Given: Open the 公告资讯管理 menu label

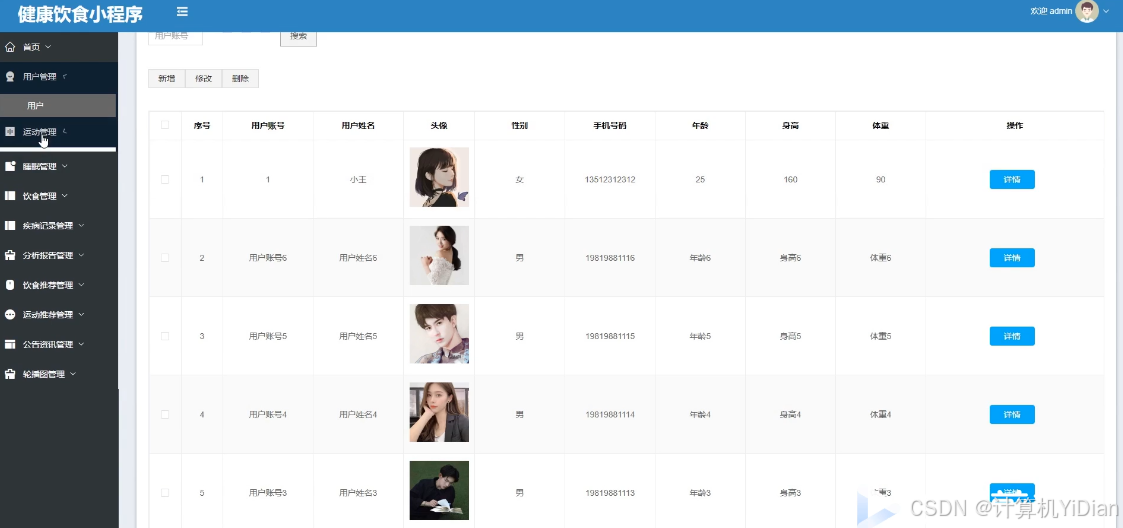Looking at the screenshot, I should (x=48, y=345).
